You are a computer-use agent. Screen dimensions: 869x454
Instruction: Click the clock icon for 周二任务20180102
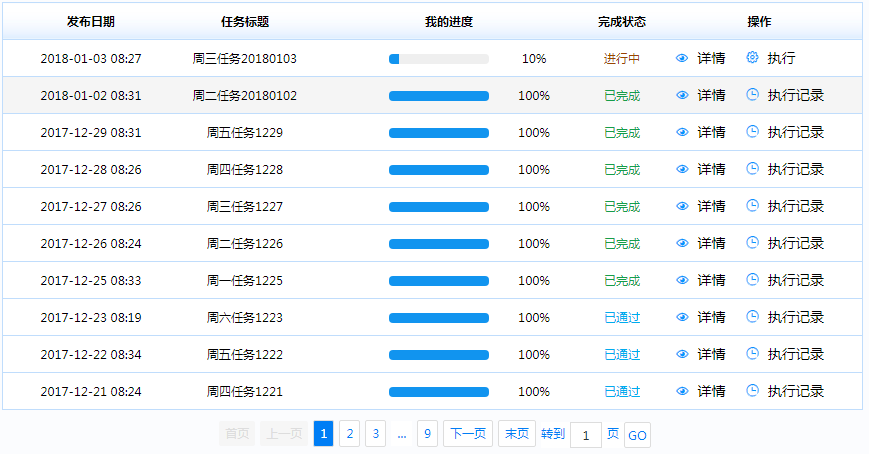pos(753,95)
